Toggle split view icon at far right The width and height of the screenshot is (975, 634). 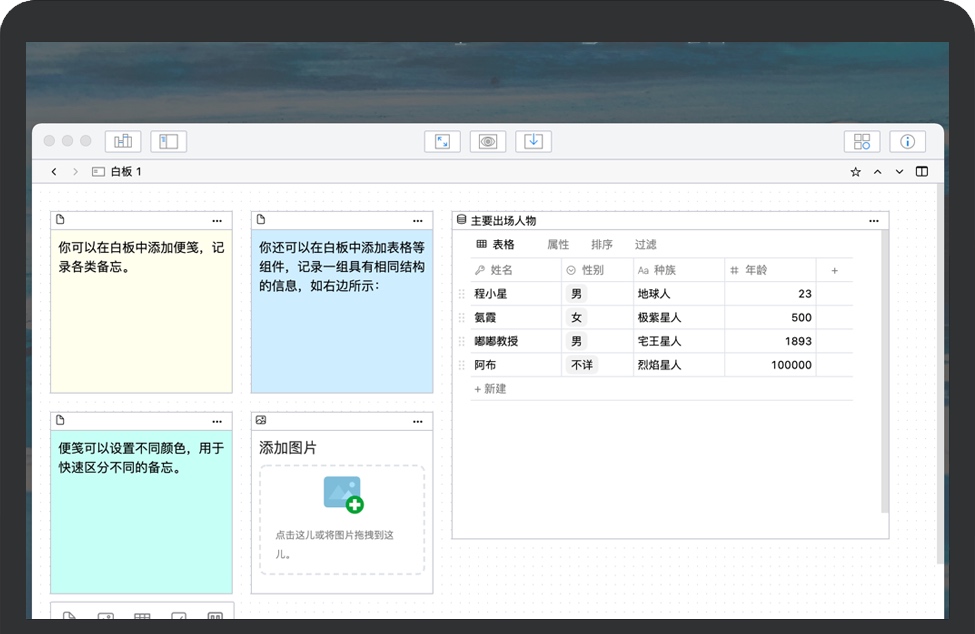pos(922,172)
